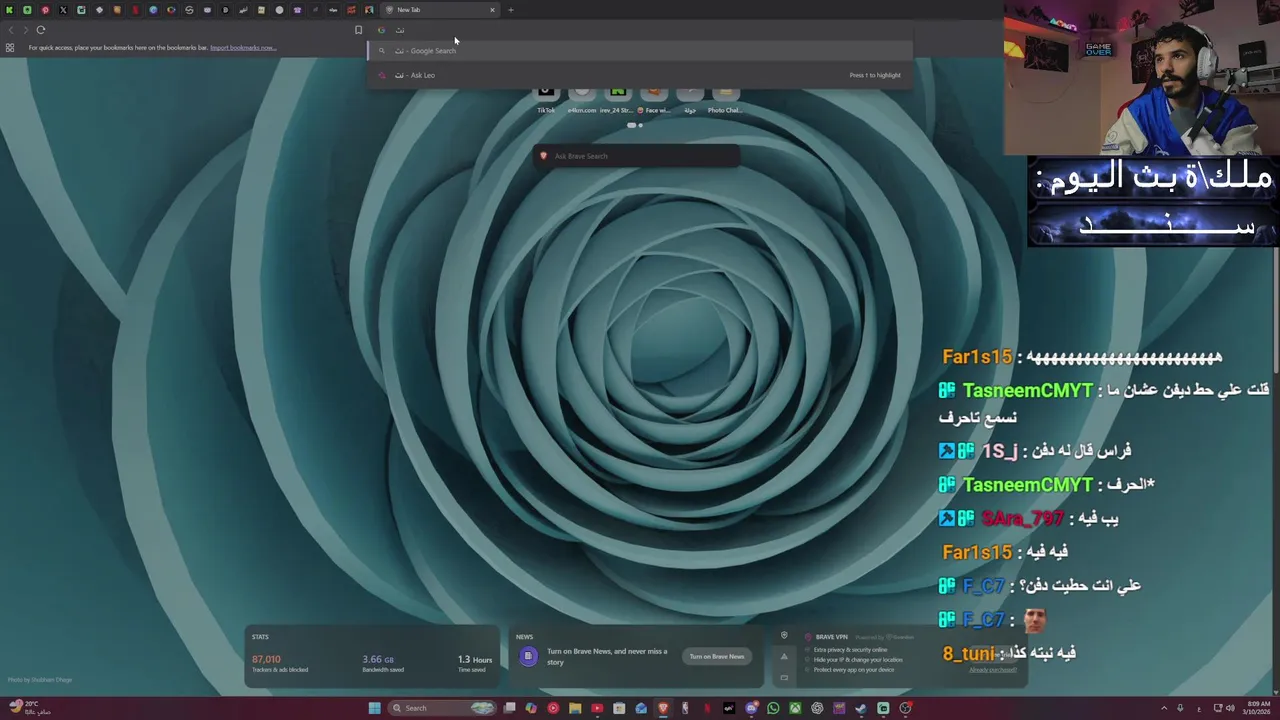Screen dimensions: 1280x720
Task: Click the Already purchased link
Action: (992, 669)
